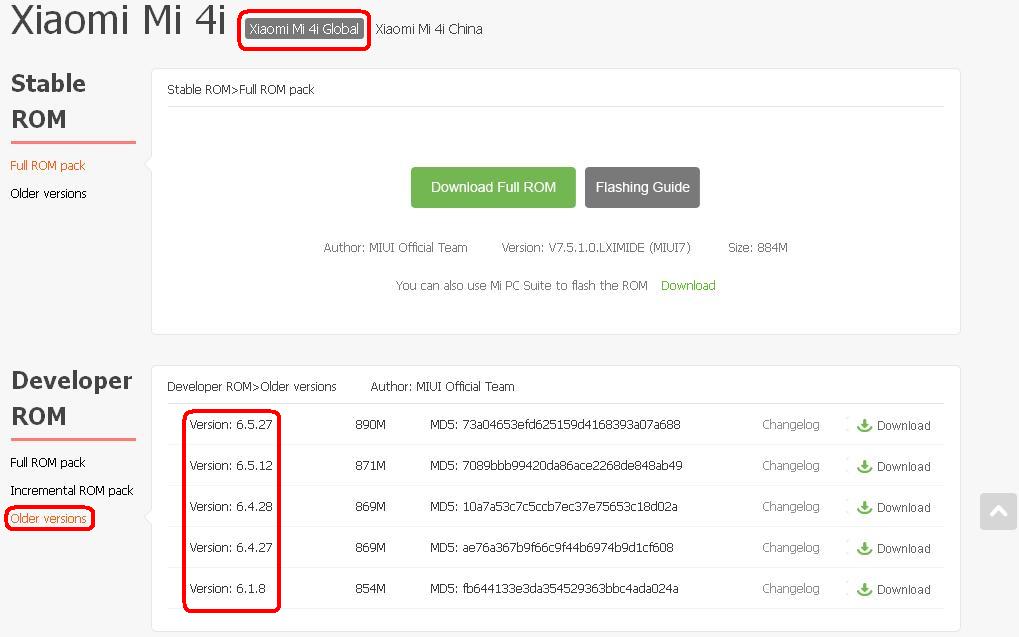This screenshot has height=637, width=1019.
Task: Click the 890M size value
Action: [370, 424]
